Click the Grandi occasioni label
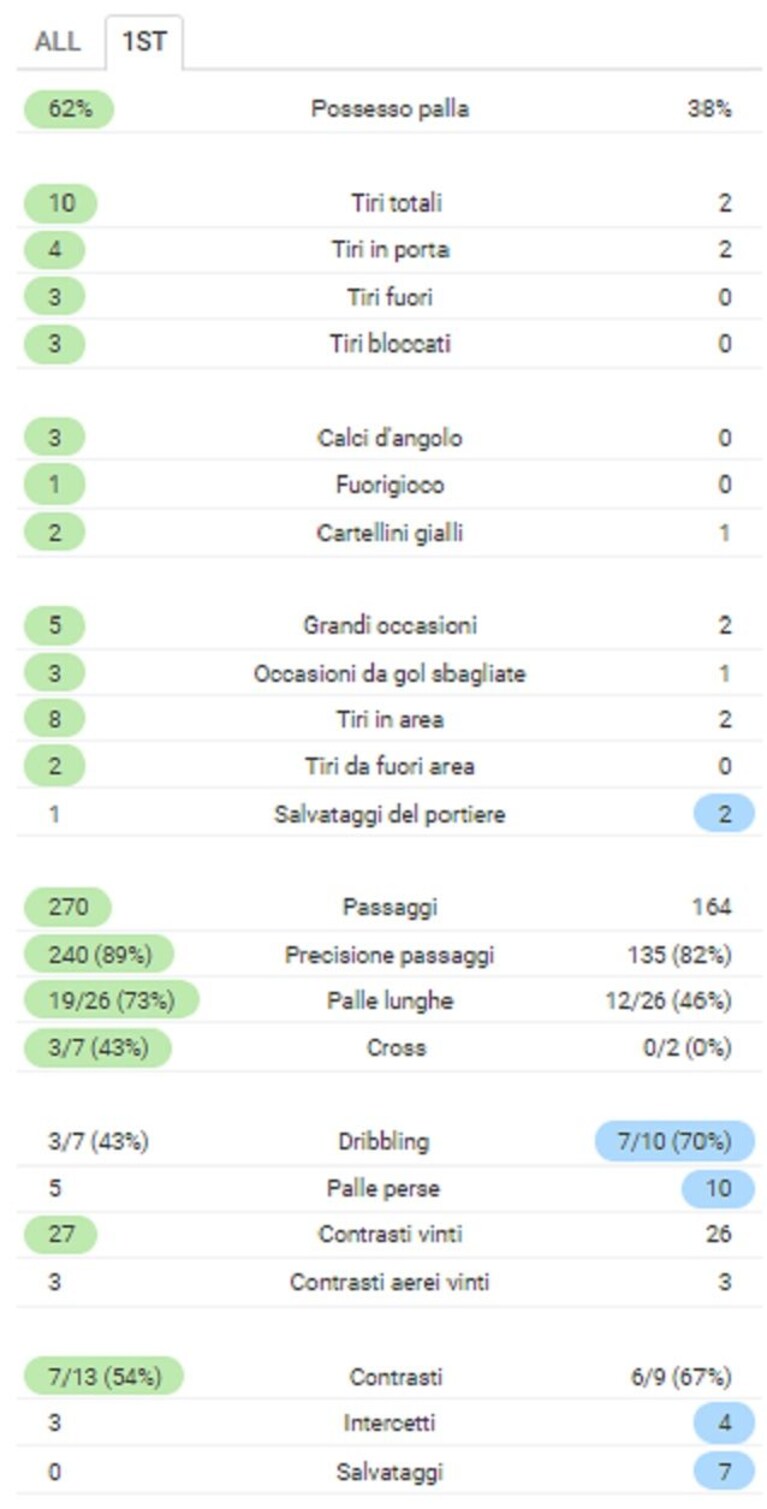The width and height of the screenshot is (767, 1509). [390, 625]
